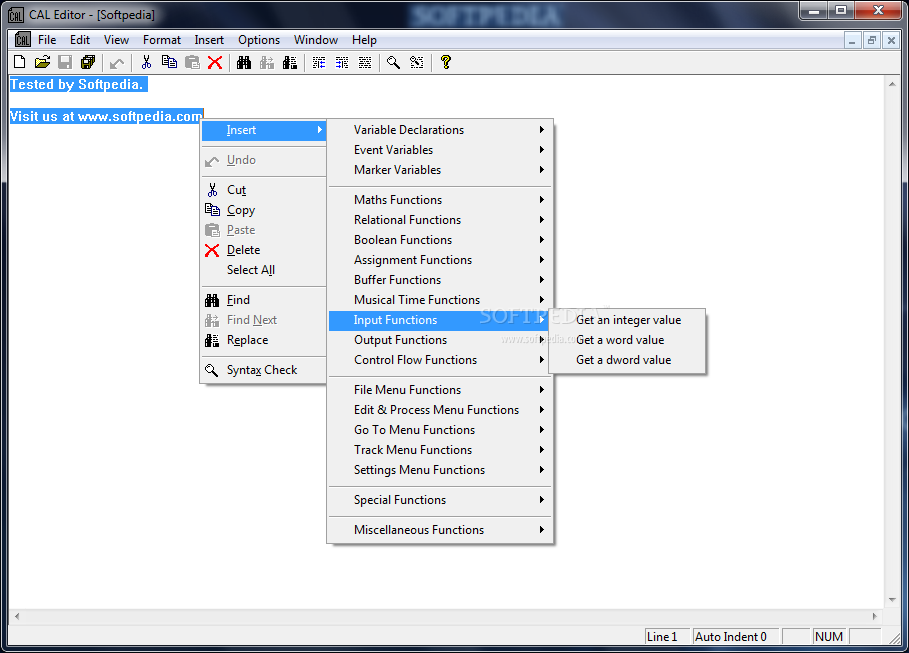
Task: Create a new file with toolbar New icon
Action: tap(20, 62)
